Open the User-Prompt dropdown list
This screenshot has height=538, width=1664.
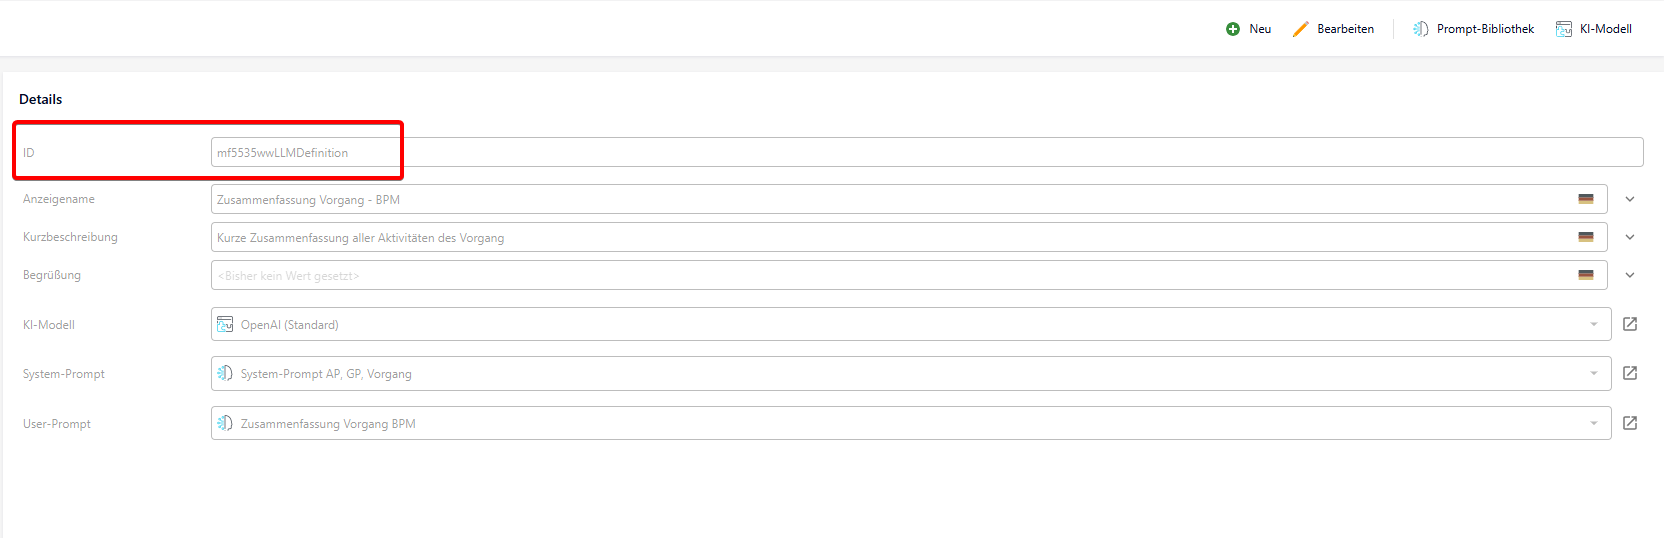[1594, 423]
